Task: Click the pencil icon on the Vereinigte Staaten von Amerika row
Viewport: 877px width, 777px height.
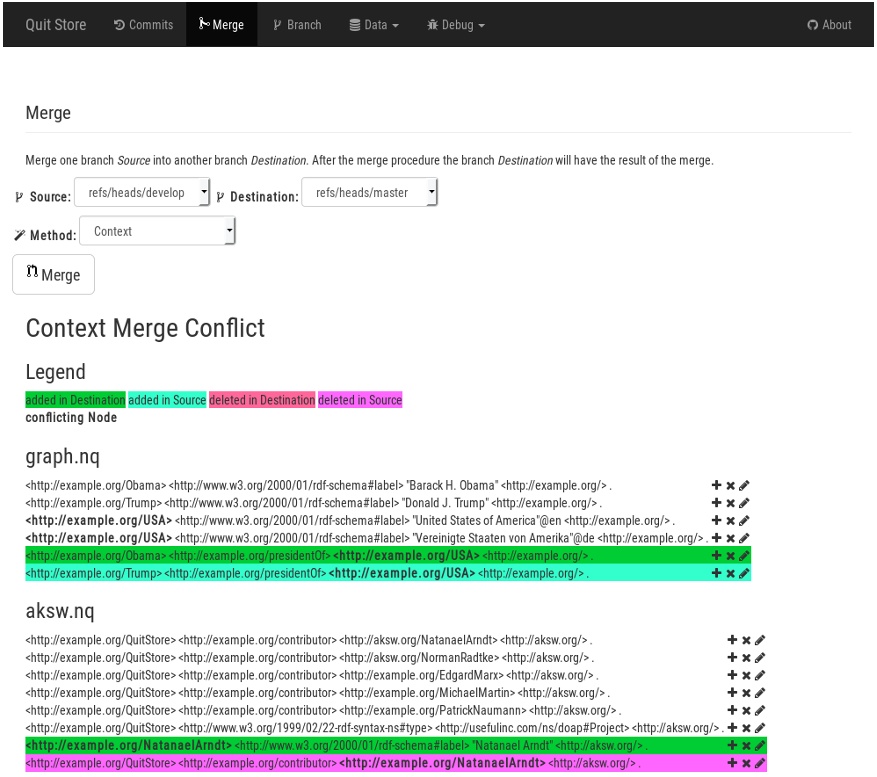Action: click(744, 538)
